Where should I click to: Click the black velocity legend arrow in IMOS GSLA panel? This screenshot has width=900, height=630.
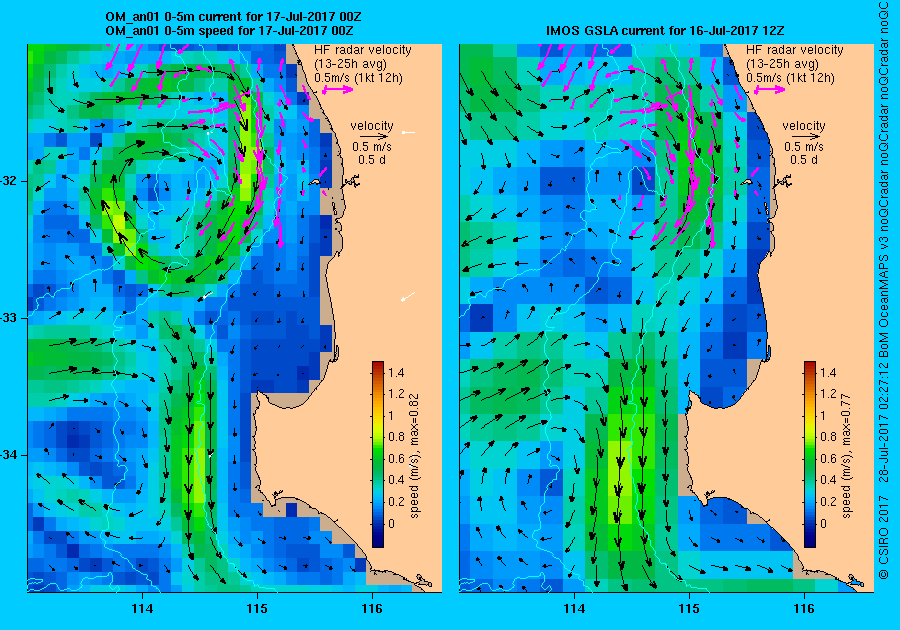tap(804, 137)
